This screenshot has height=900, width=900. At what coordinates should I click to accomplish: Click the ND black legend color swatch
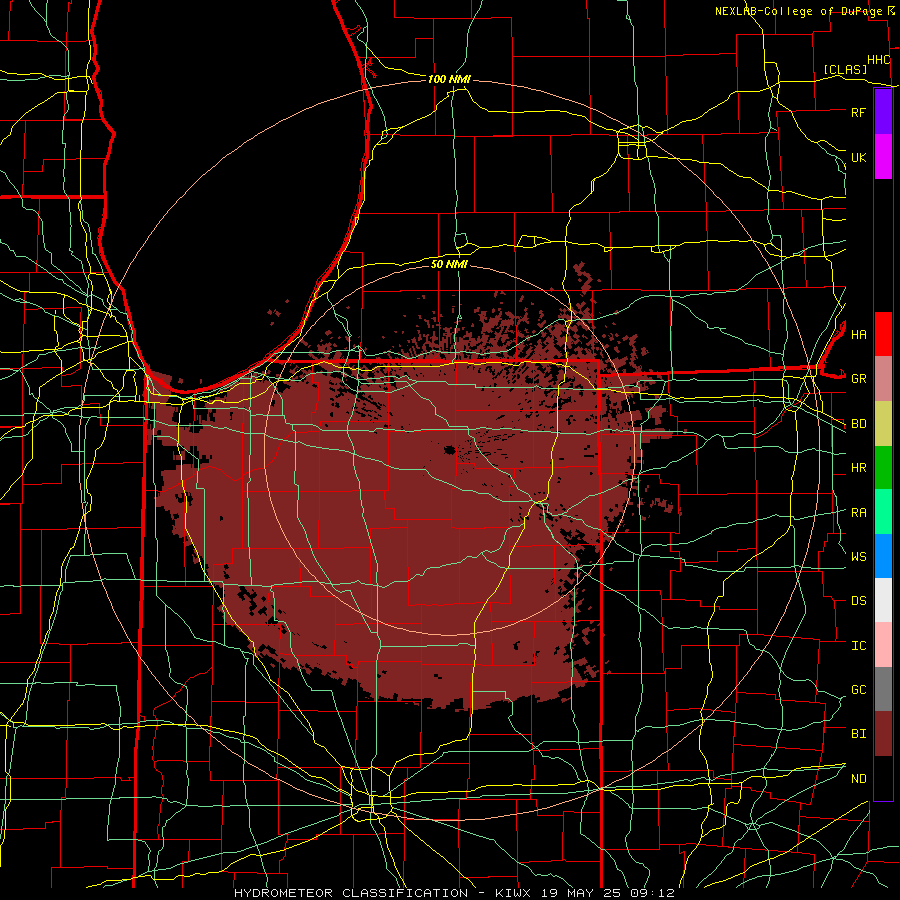(x=883, y=778)
